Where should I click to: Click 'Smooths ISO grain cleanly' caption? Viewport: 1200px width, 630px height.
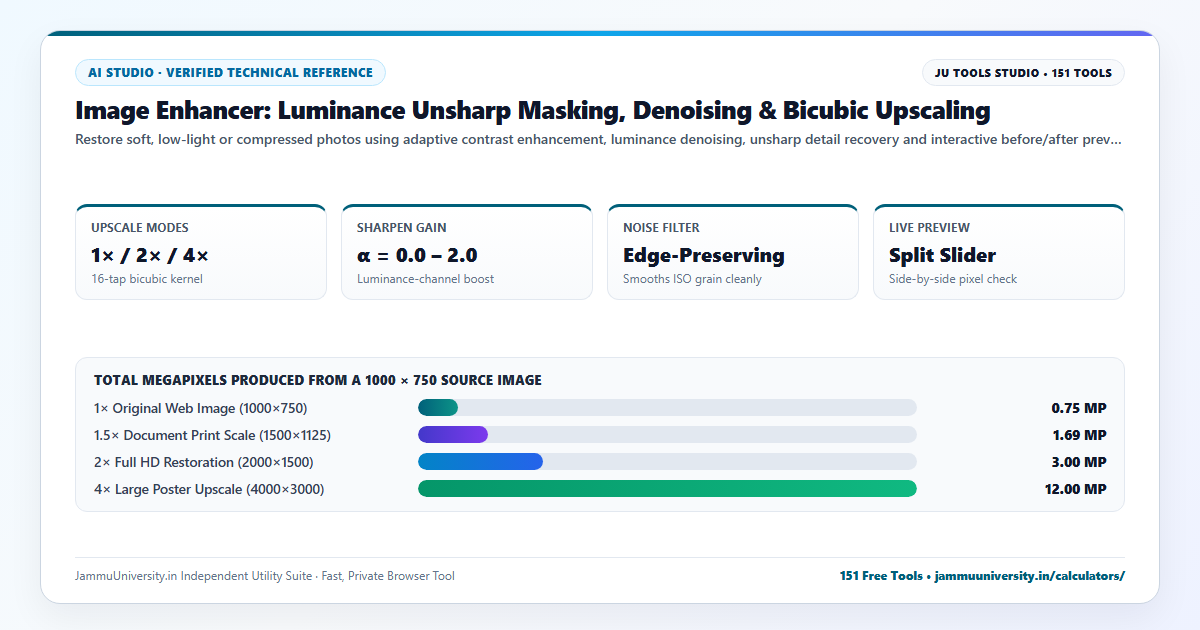[x=692, y=279]
